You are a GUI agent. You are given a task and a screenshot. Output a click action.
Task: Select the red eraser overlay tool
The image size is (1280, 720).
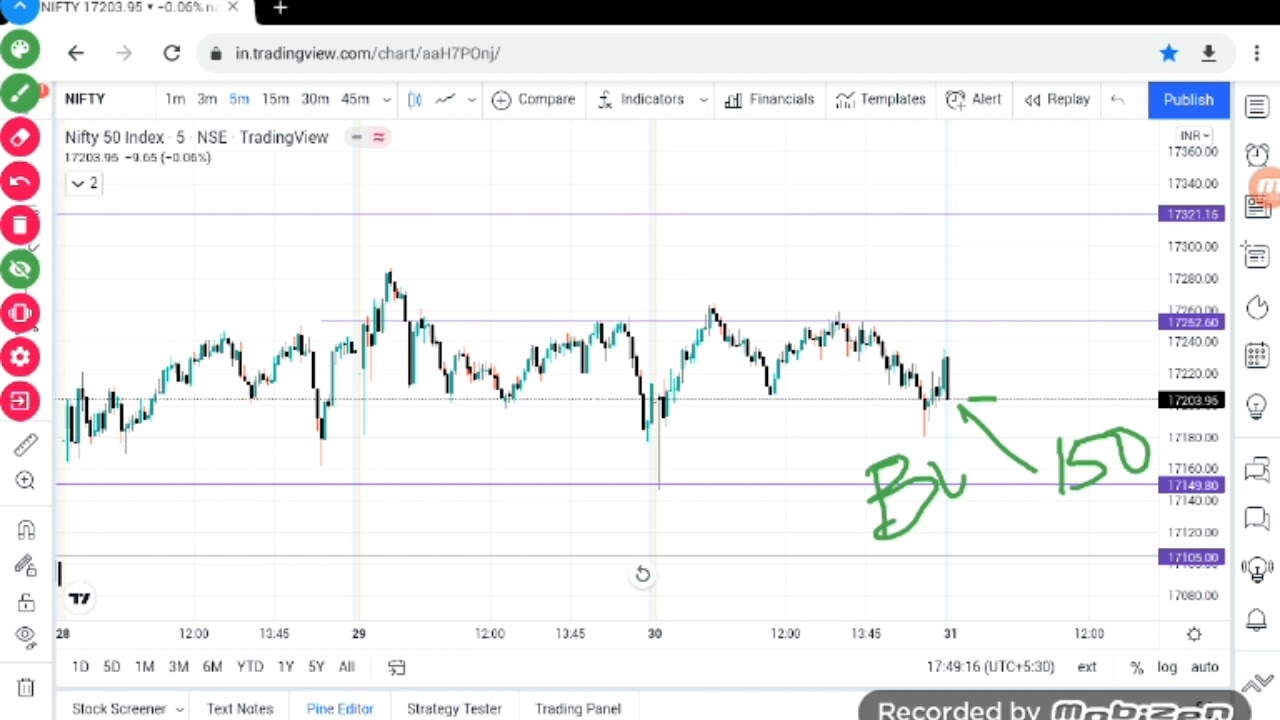[x=20, y=138]
